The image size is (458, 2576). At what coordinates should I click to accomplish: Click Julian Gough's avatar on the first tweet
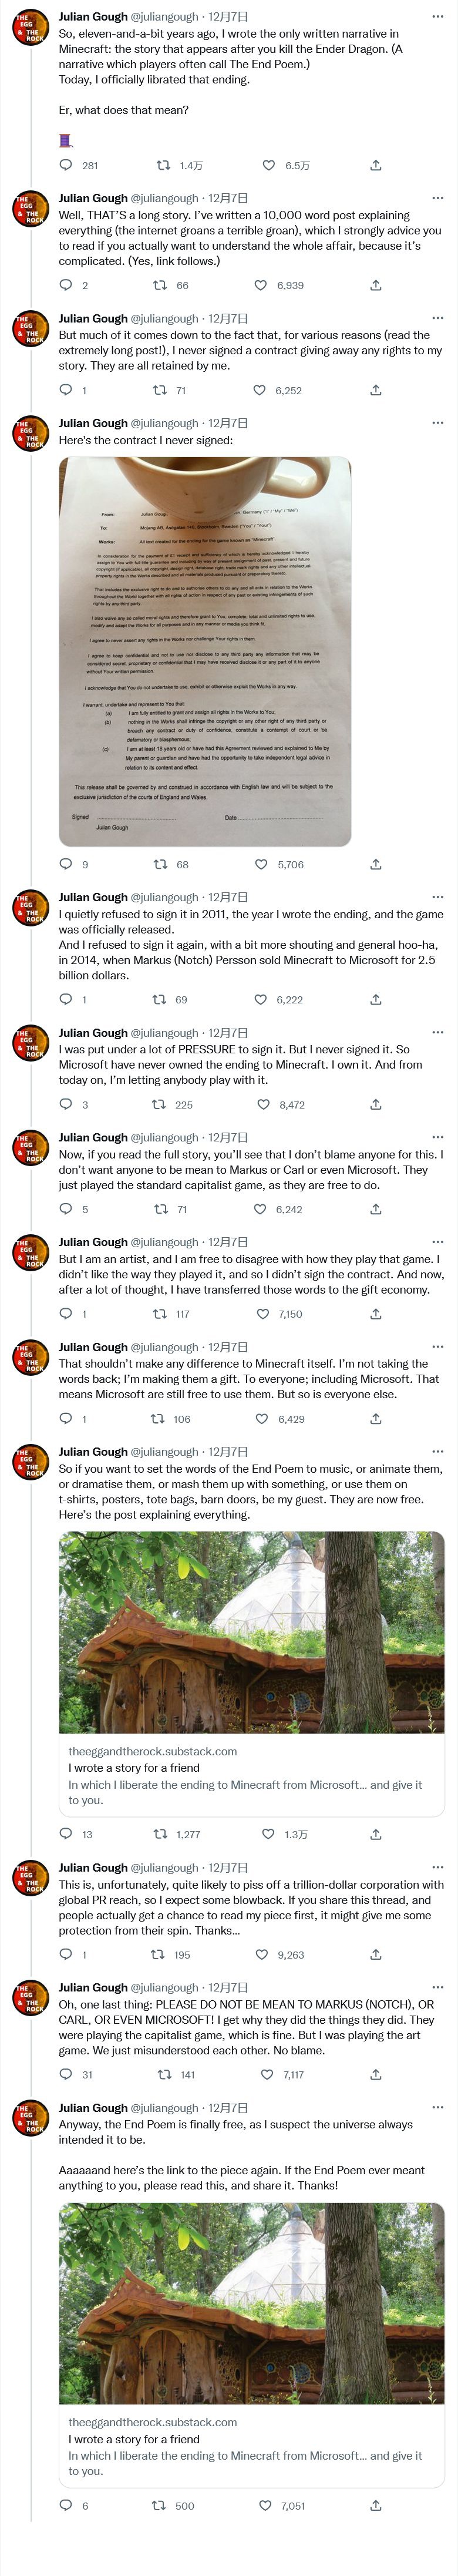coord(31,28)
